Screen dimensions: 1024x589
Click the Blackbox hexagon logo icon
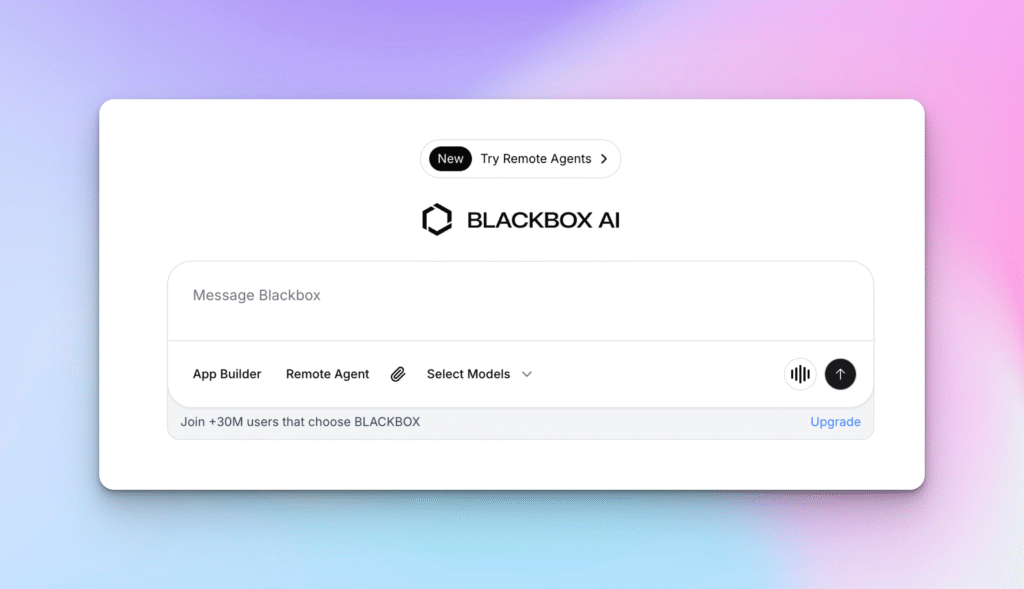coord(437,220)
